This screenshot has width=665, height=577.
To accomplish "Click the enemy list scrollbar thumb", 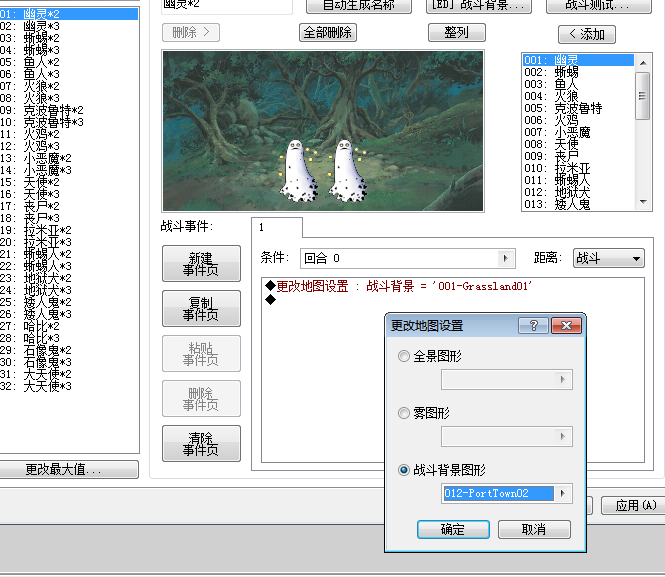I will click(x=643, y=96).
